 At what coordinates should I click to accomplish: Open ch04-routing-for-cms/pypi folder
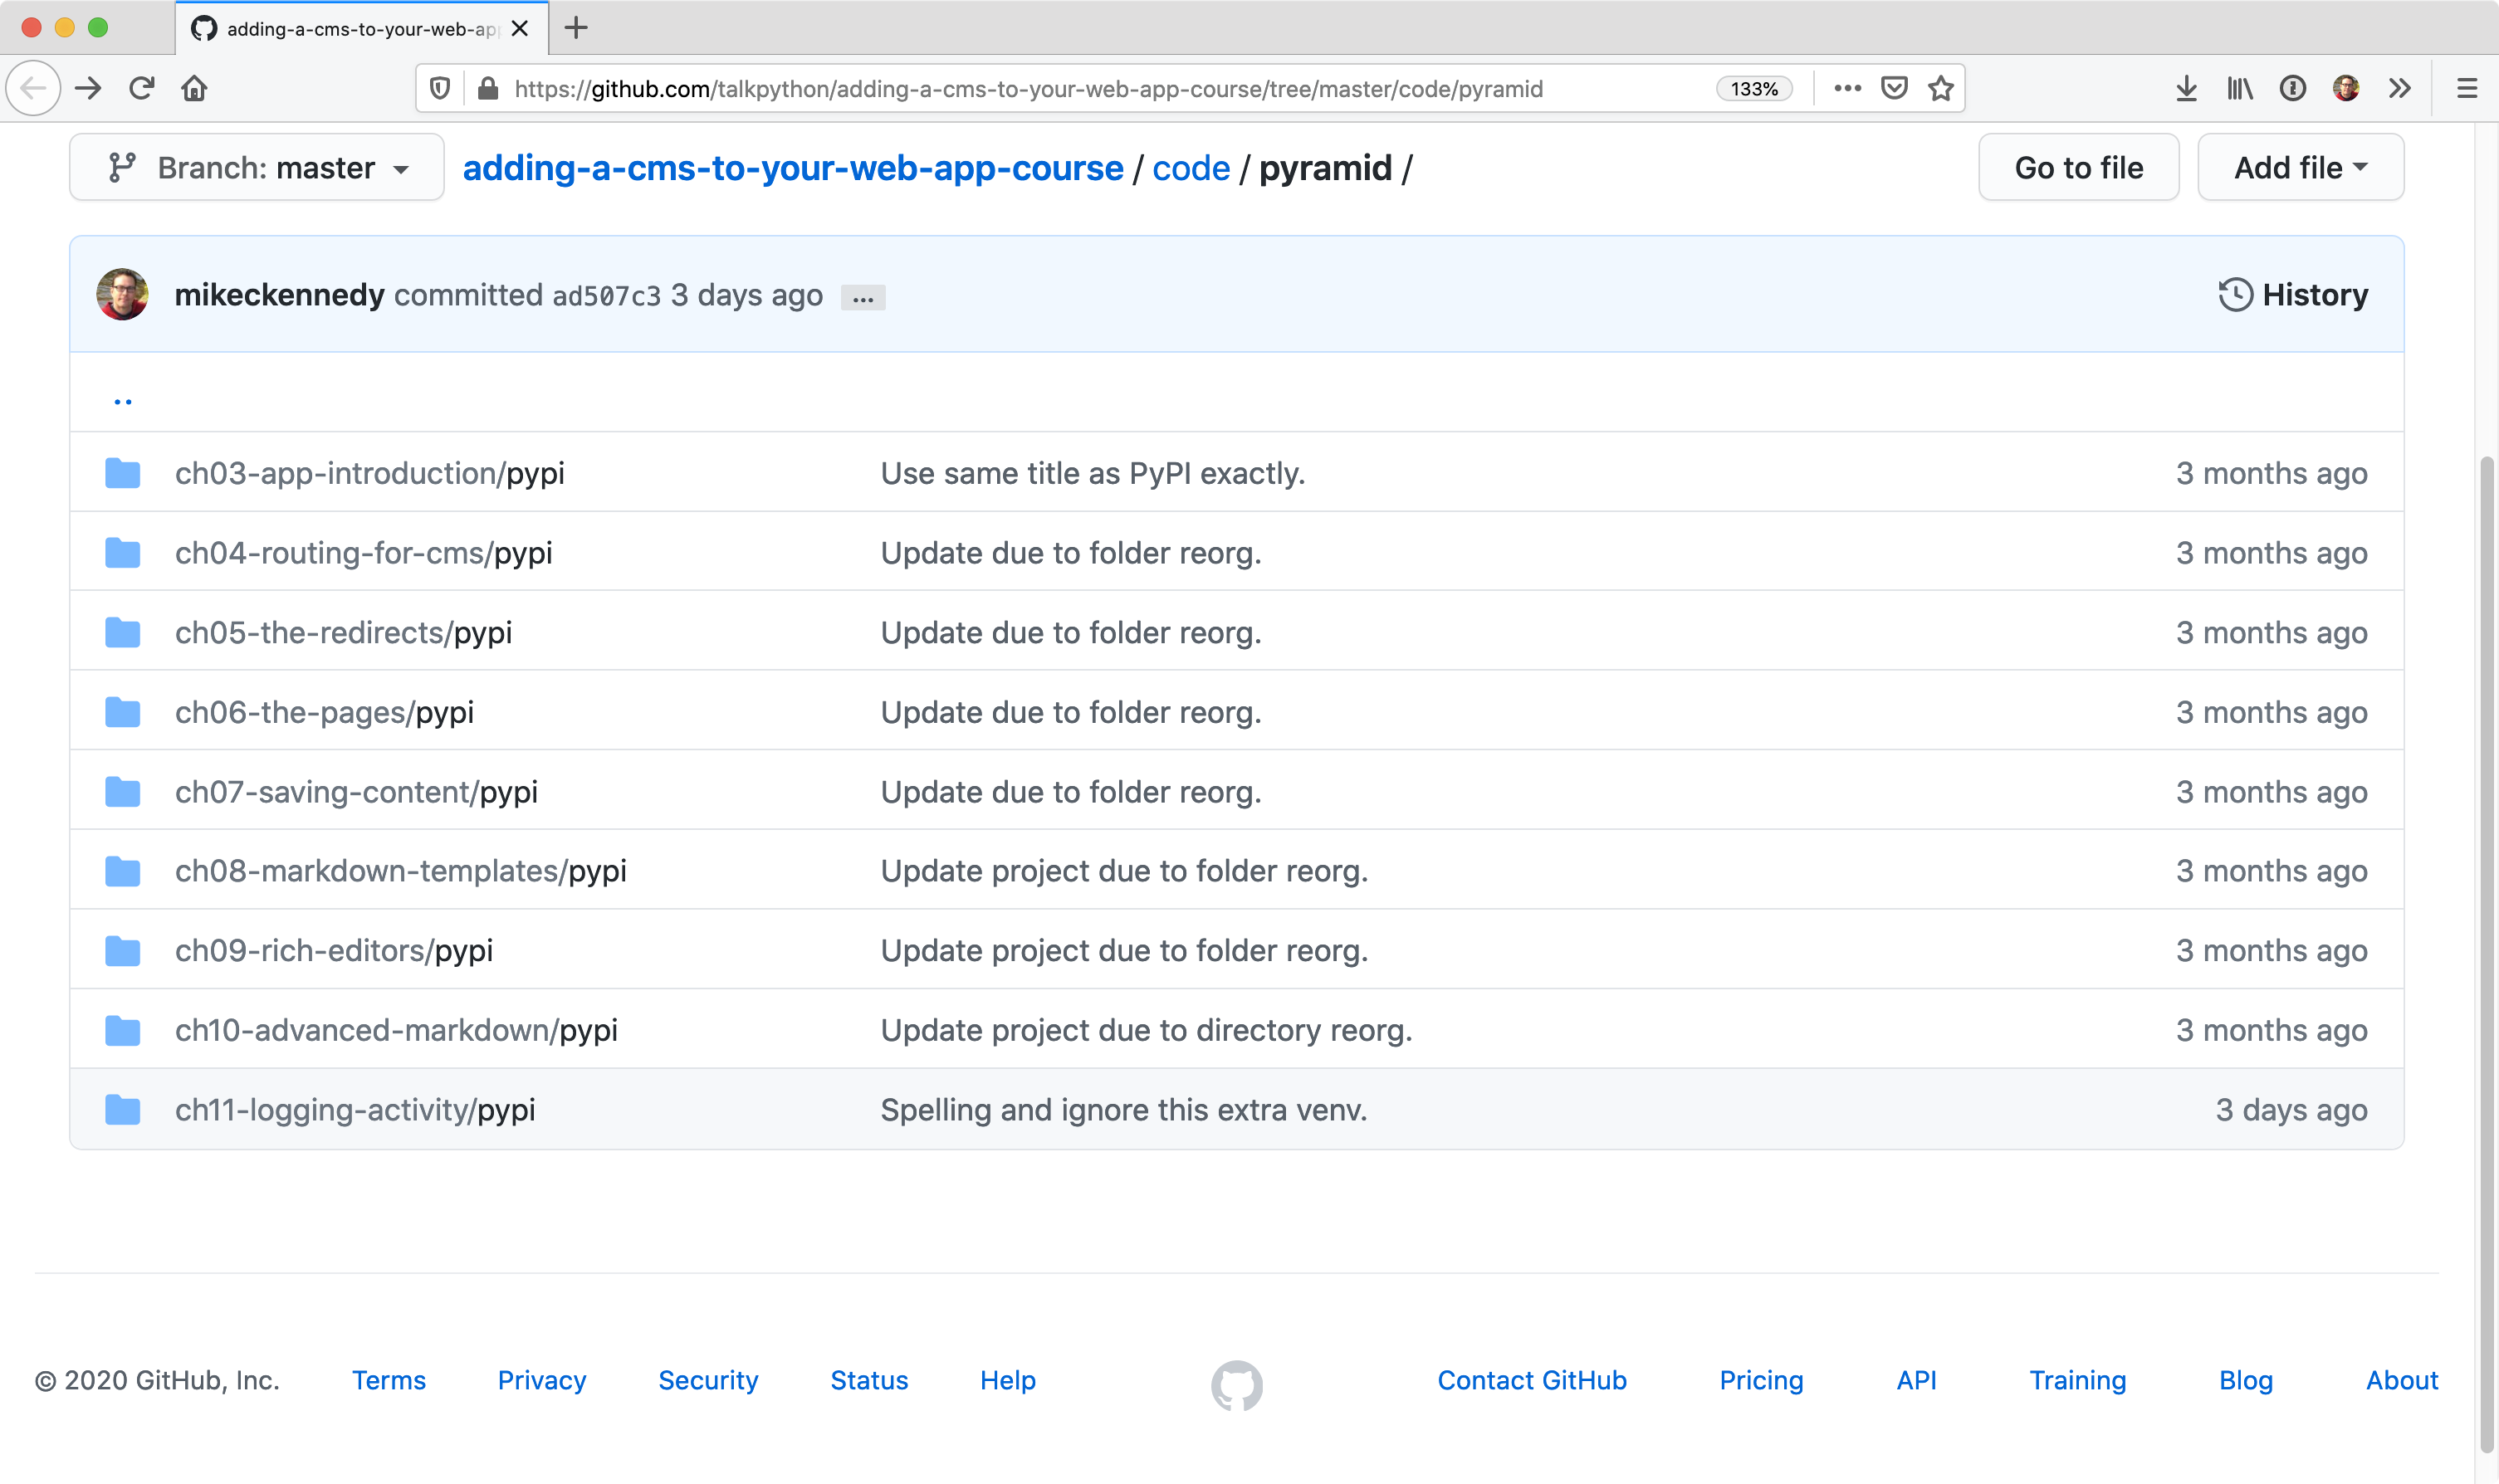(363, 553)
